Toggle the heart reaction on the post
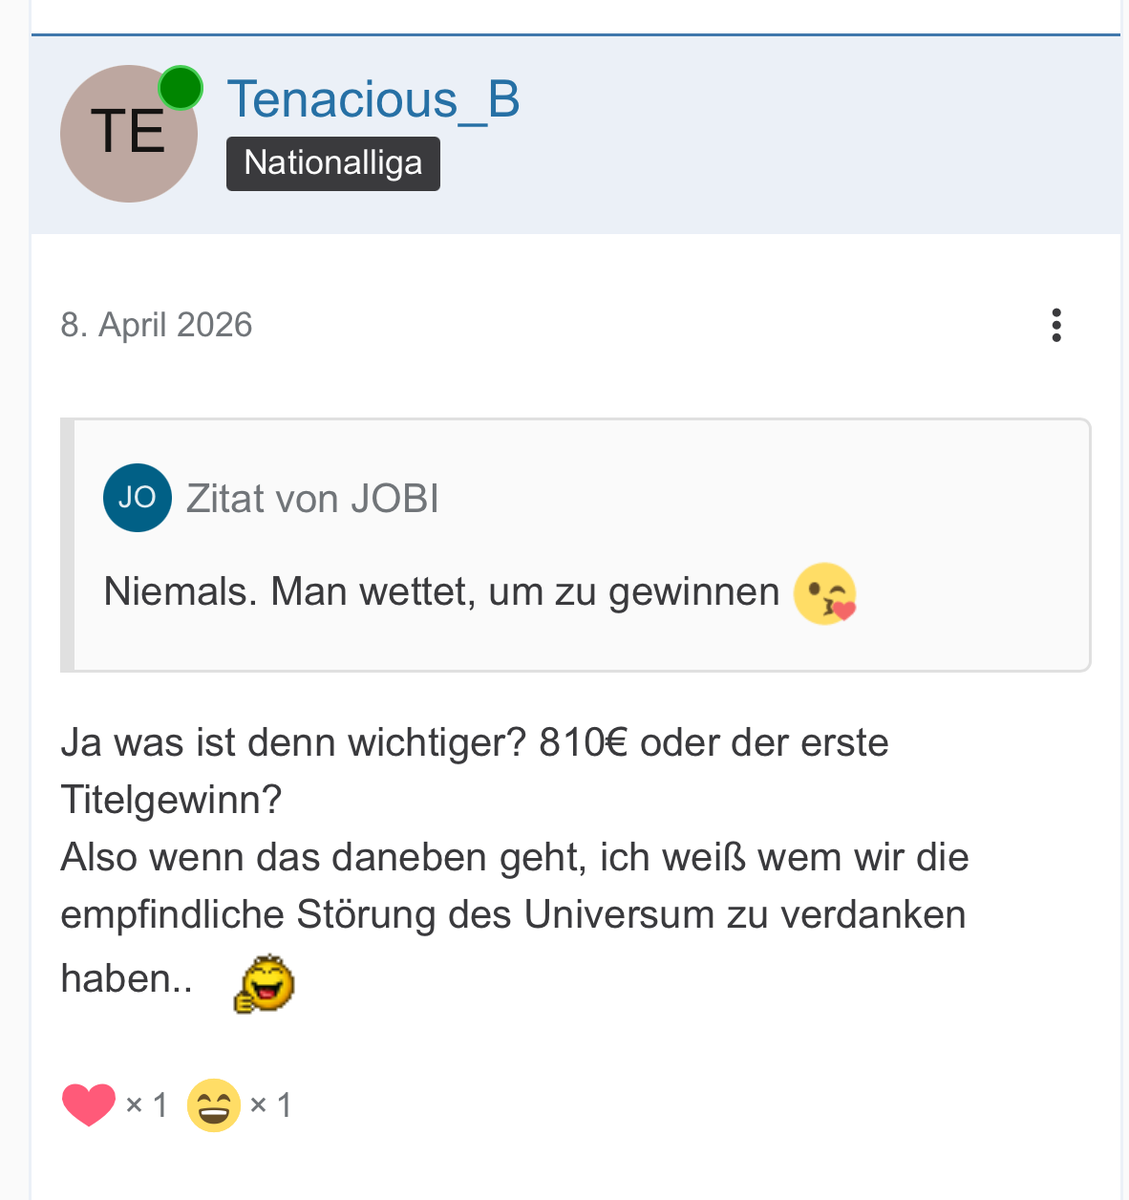 tap(88, 1105)
